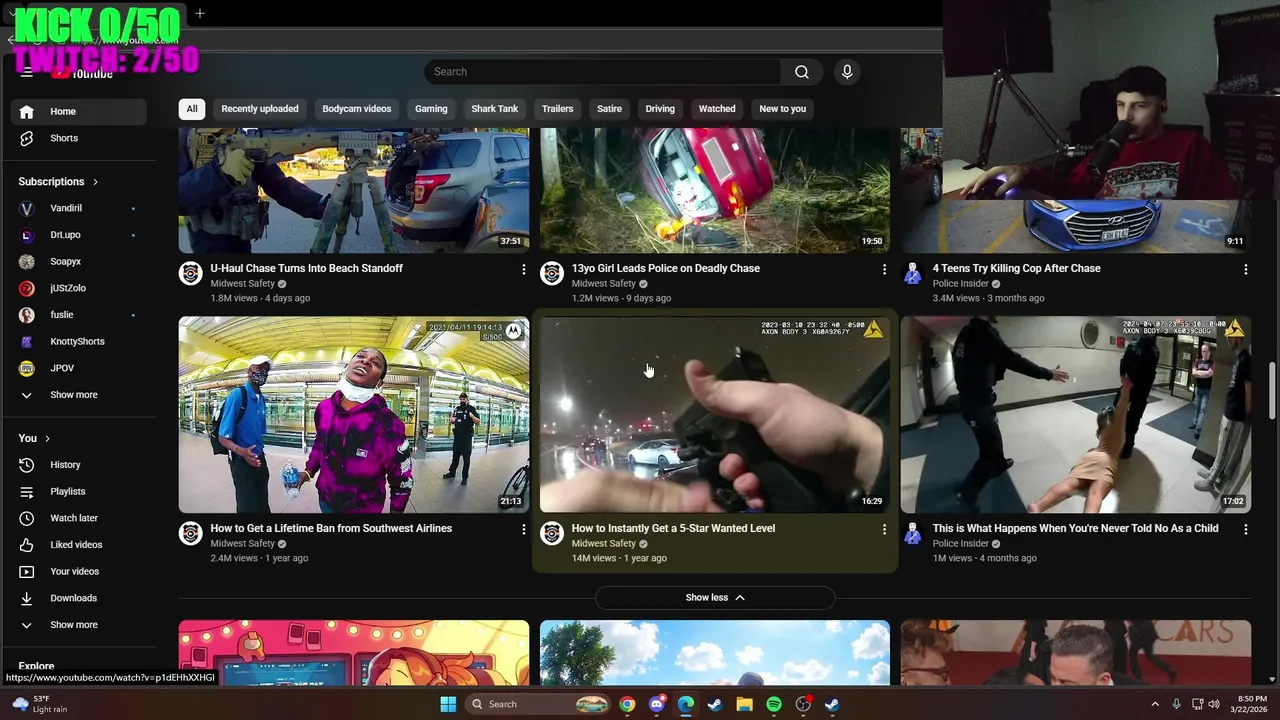Open video titled U-Haul Chase Turns Into Beach Standoff
This screenshot has height=720, width=1280.
coord(307,268)
